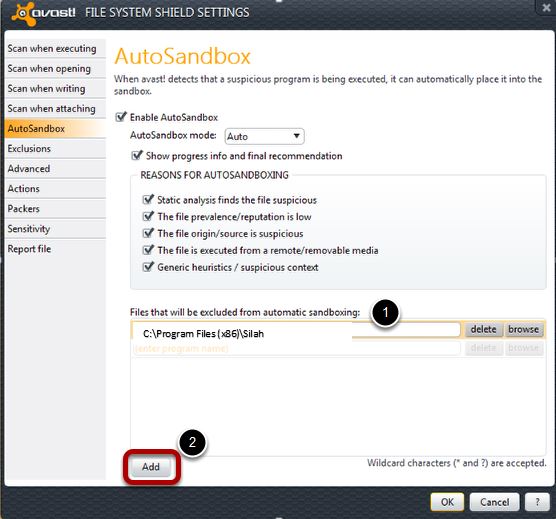Click the empty enter program name field
556x519 pixels.
[x=297, y=348]
